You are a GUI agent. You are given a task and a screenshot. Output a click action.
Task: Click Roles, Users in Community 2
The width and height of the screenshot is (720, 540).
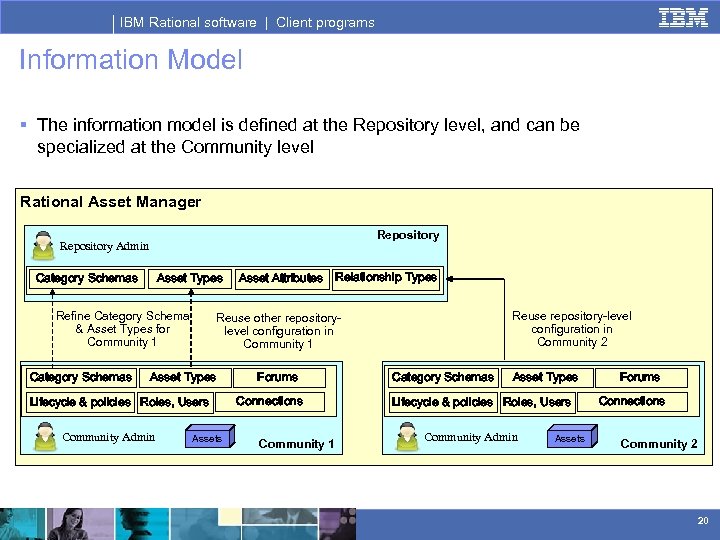537,402
